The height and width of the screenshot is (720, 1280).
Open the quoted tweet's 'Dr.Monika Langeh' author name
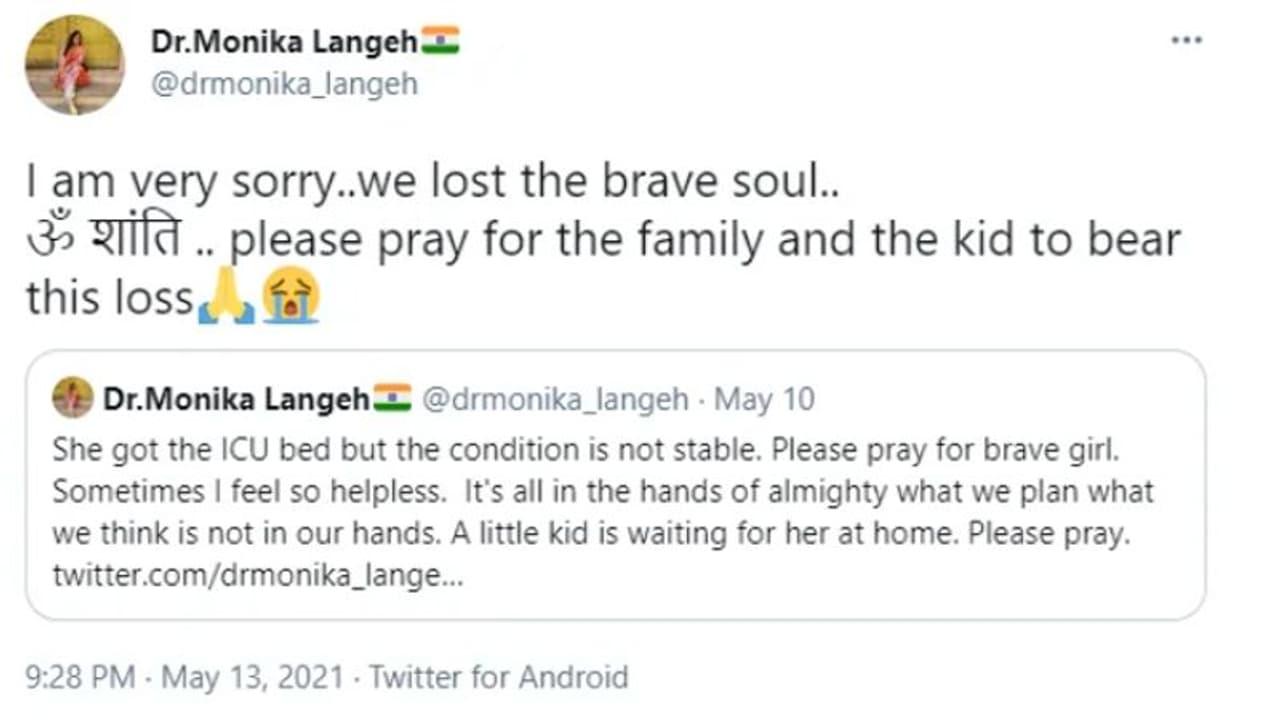pos(236,400)
